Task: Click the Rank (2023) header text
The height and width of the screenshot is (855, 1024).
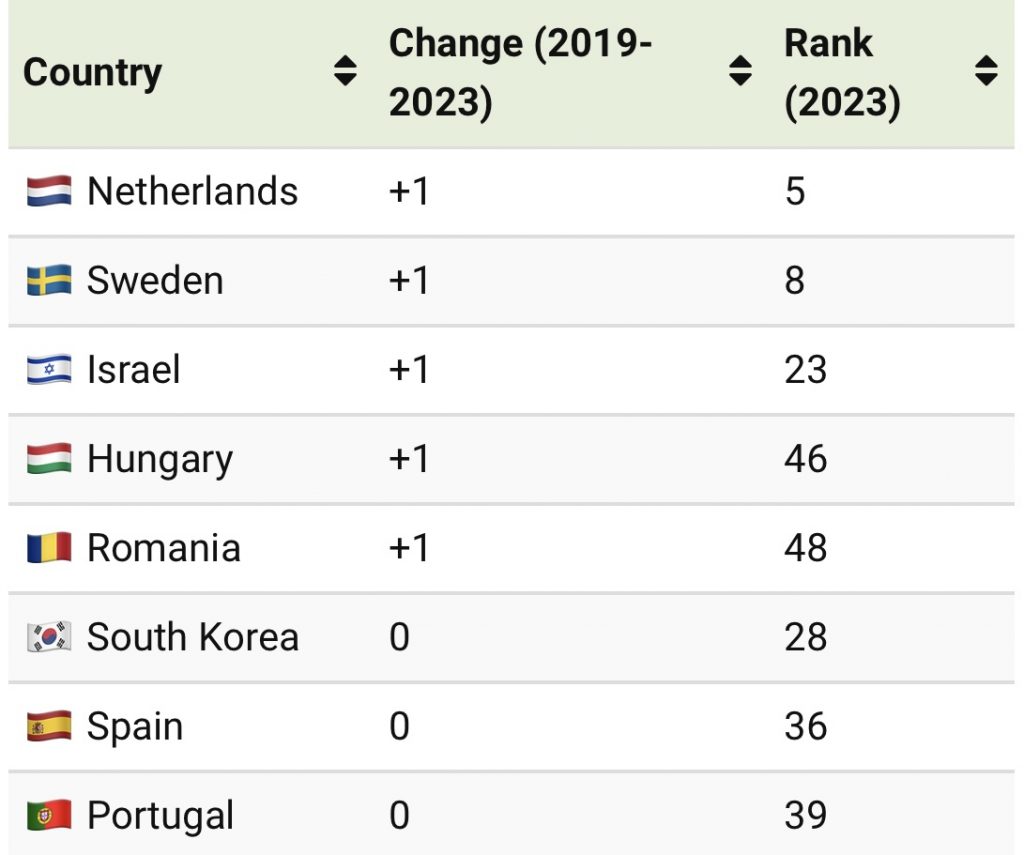Action: pyautogui.click(x=842, y=72)
